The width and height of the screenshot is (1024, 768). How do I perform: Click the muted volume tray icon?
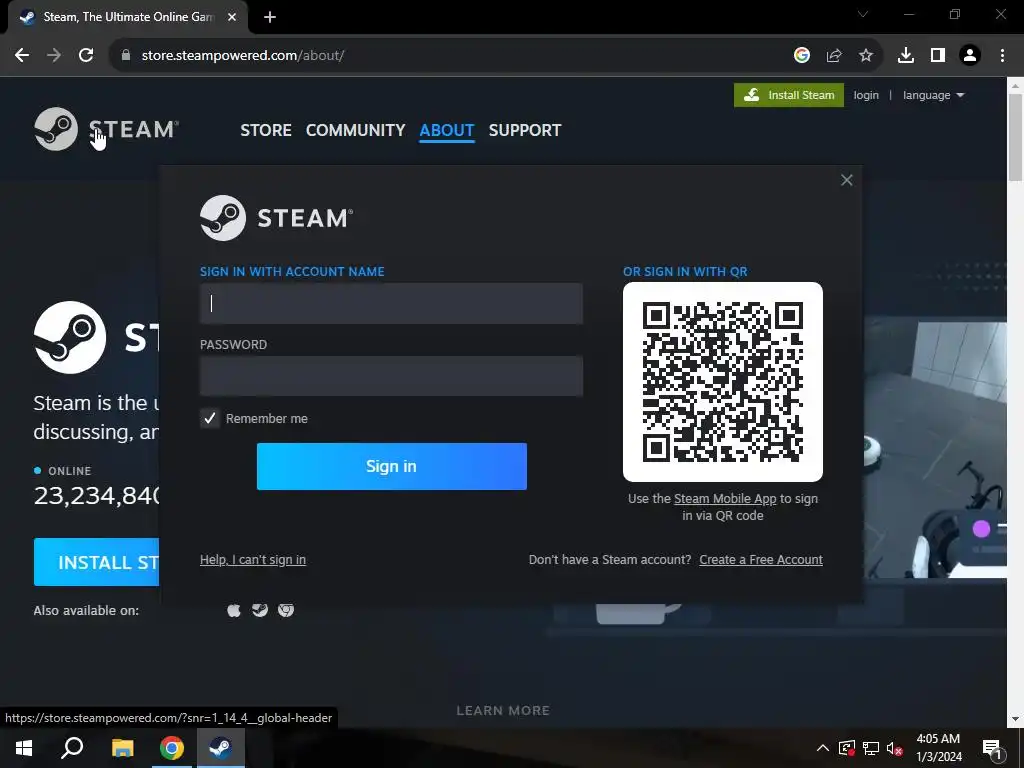click(895, 748)
